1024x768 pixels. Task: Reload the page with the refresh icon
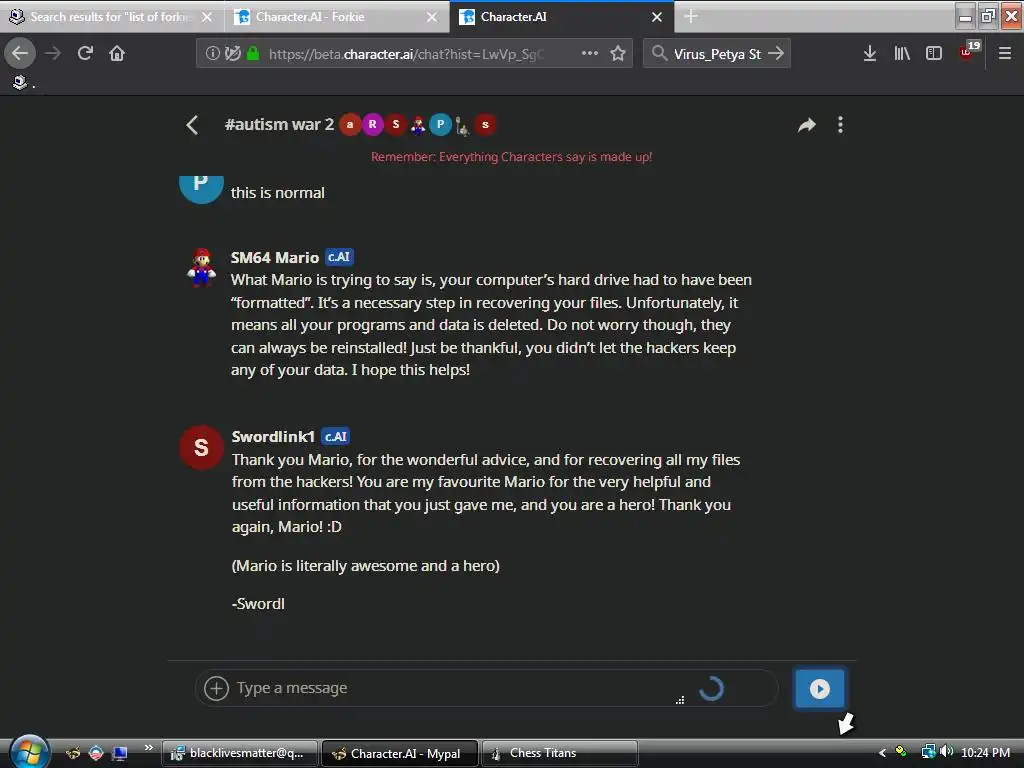(x=86, y=53)
